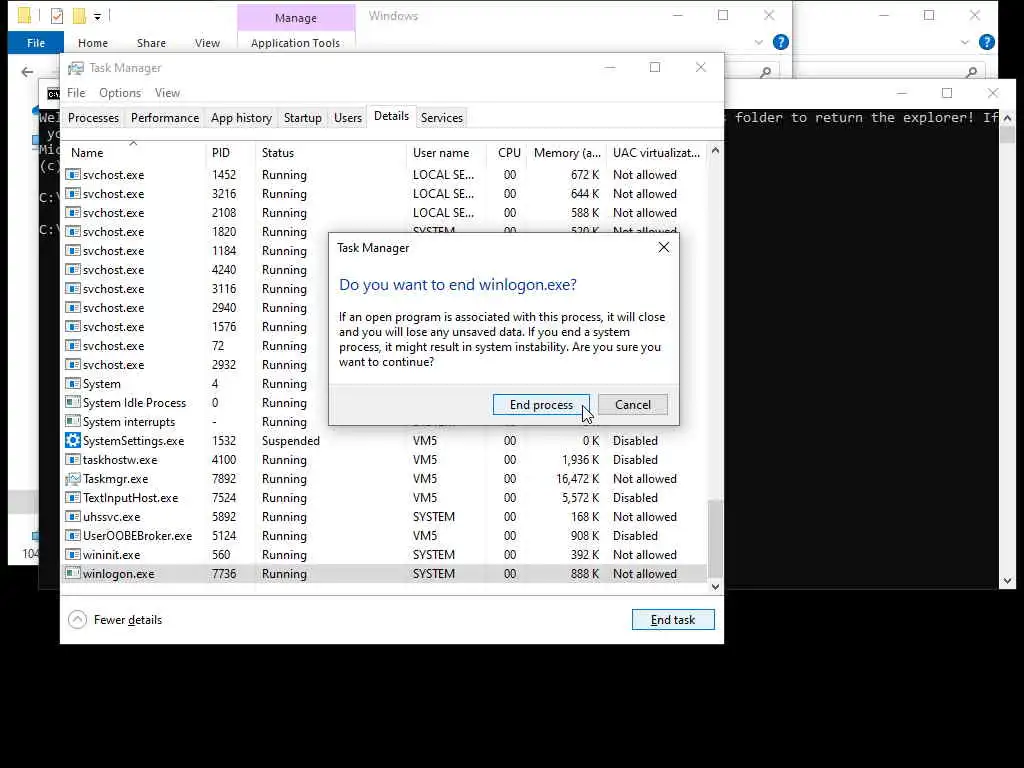Close the winlogon.exe confirmation dialog
Image resolution: width=1024 pixels, height=768 pixels.
tap(664, 248)
